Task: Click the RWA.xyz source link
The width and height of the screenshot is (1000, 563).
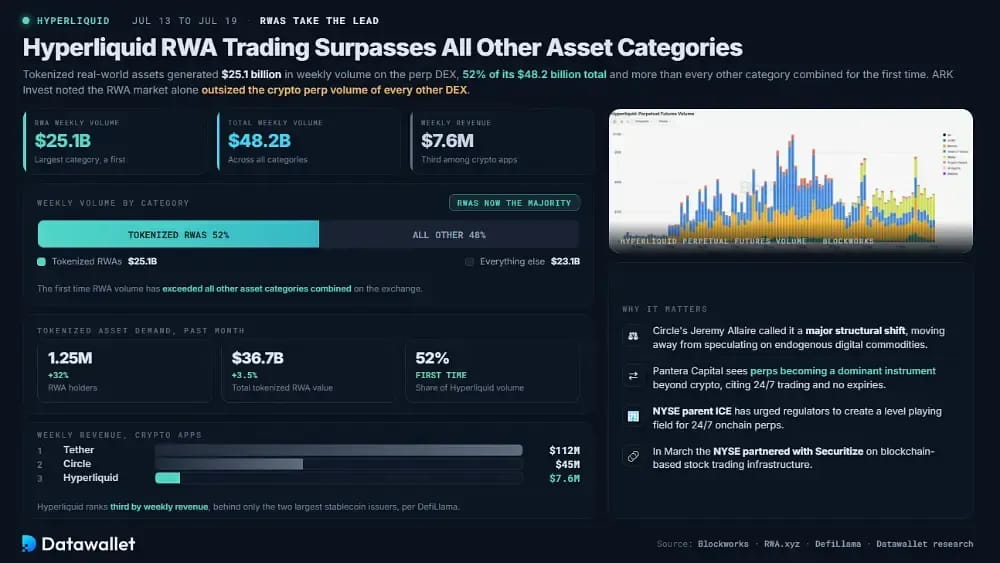Action: (x=782, y=544)
